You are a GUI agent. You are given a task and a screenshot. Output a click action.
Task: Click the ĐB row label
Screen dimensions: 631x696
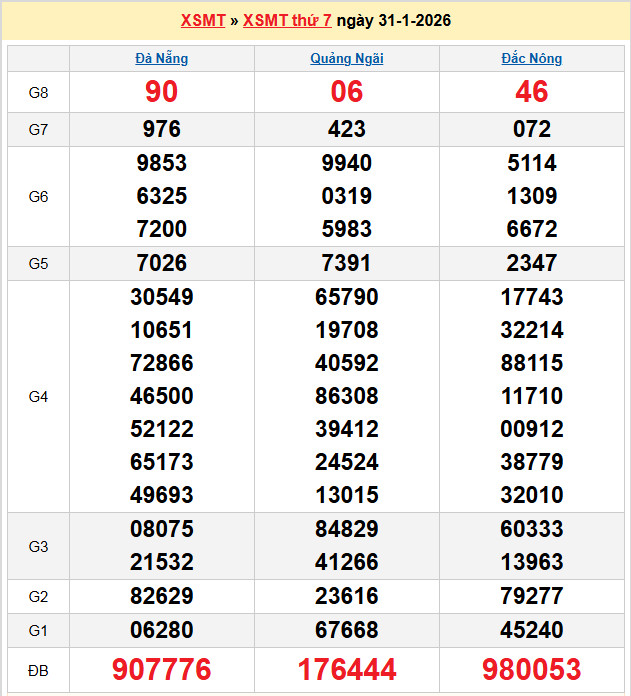(38, 669)
